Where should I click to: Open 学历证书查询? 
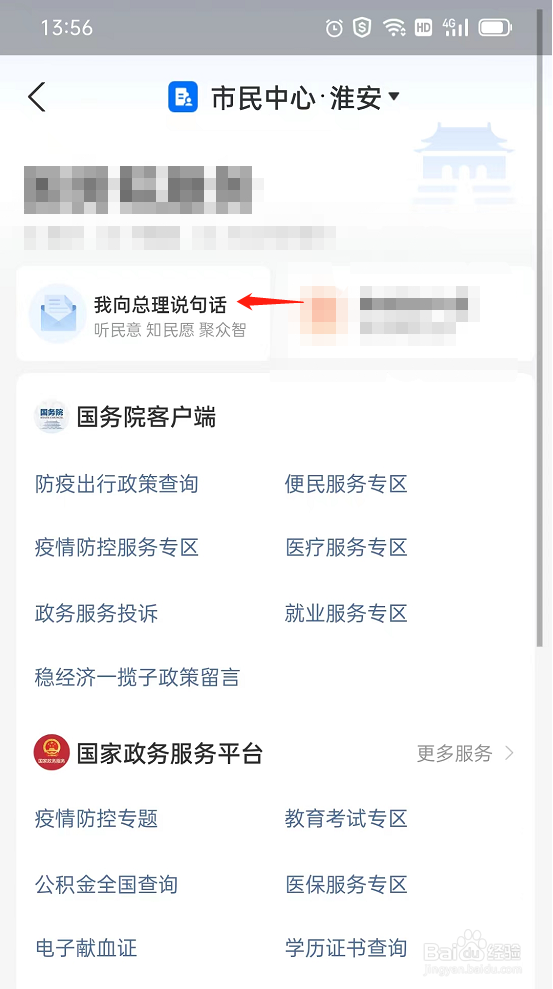346,947
